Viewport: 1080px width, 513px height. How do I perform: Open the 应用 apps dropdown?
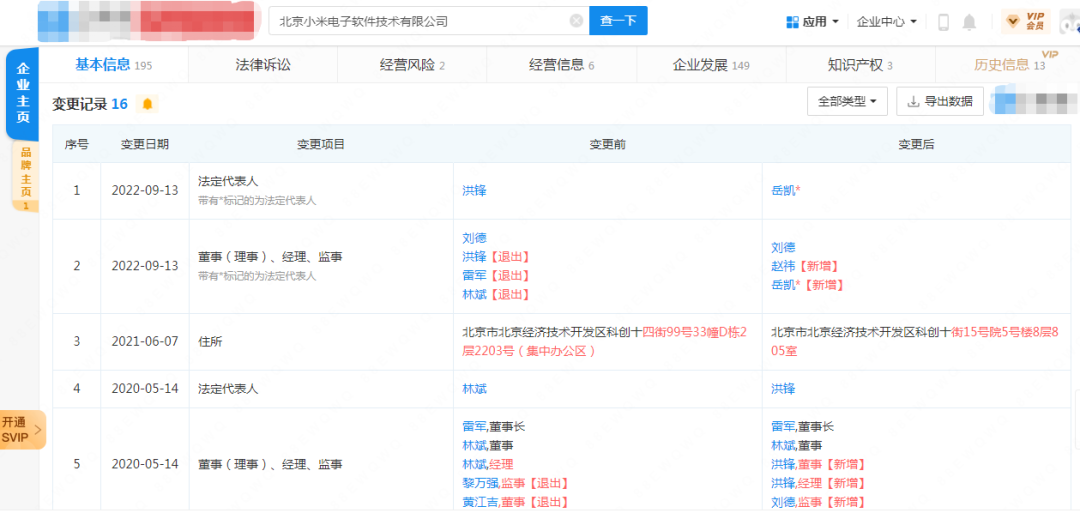813,21
